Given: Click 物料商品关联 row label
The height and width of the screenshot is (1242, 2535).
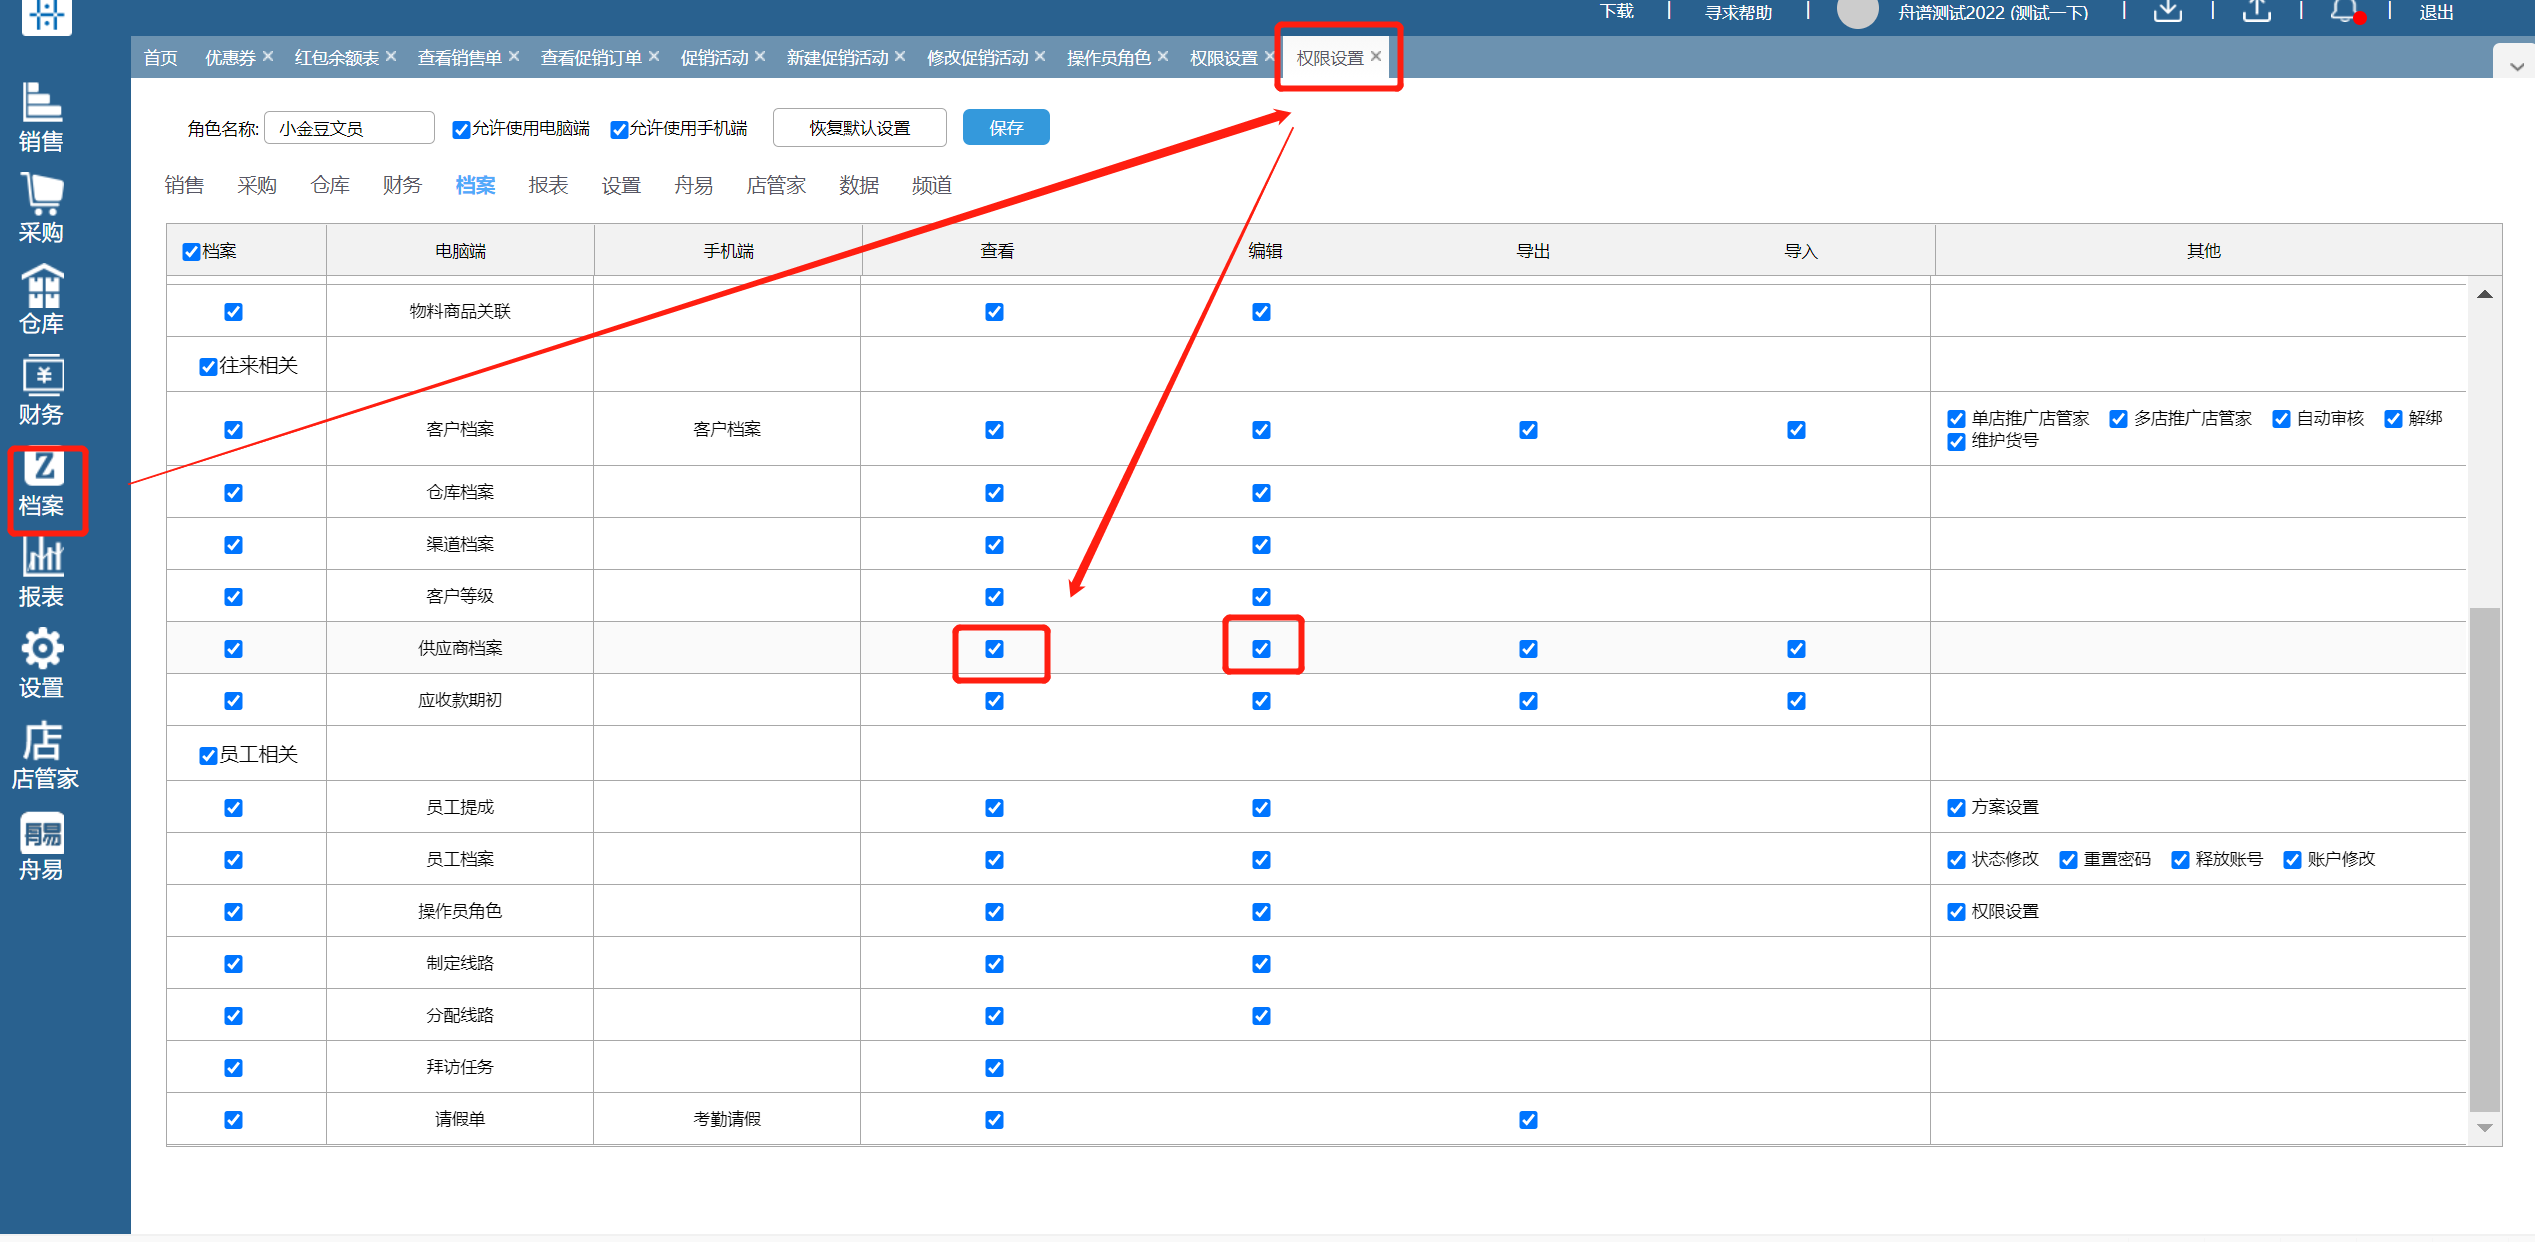Looking at the screenshot, I should [x=460, y=311].
